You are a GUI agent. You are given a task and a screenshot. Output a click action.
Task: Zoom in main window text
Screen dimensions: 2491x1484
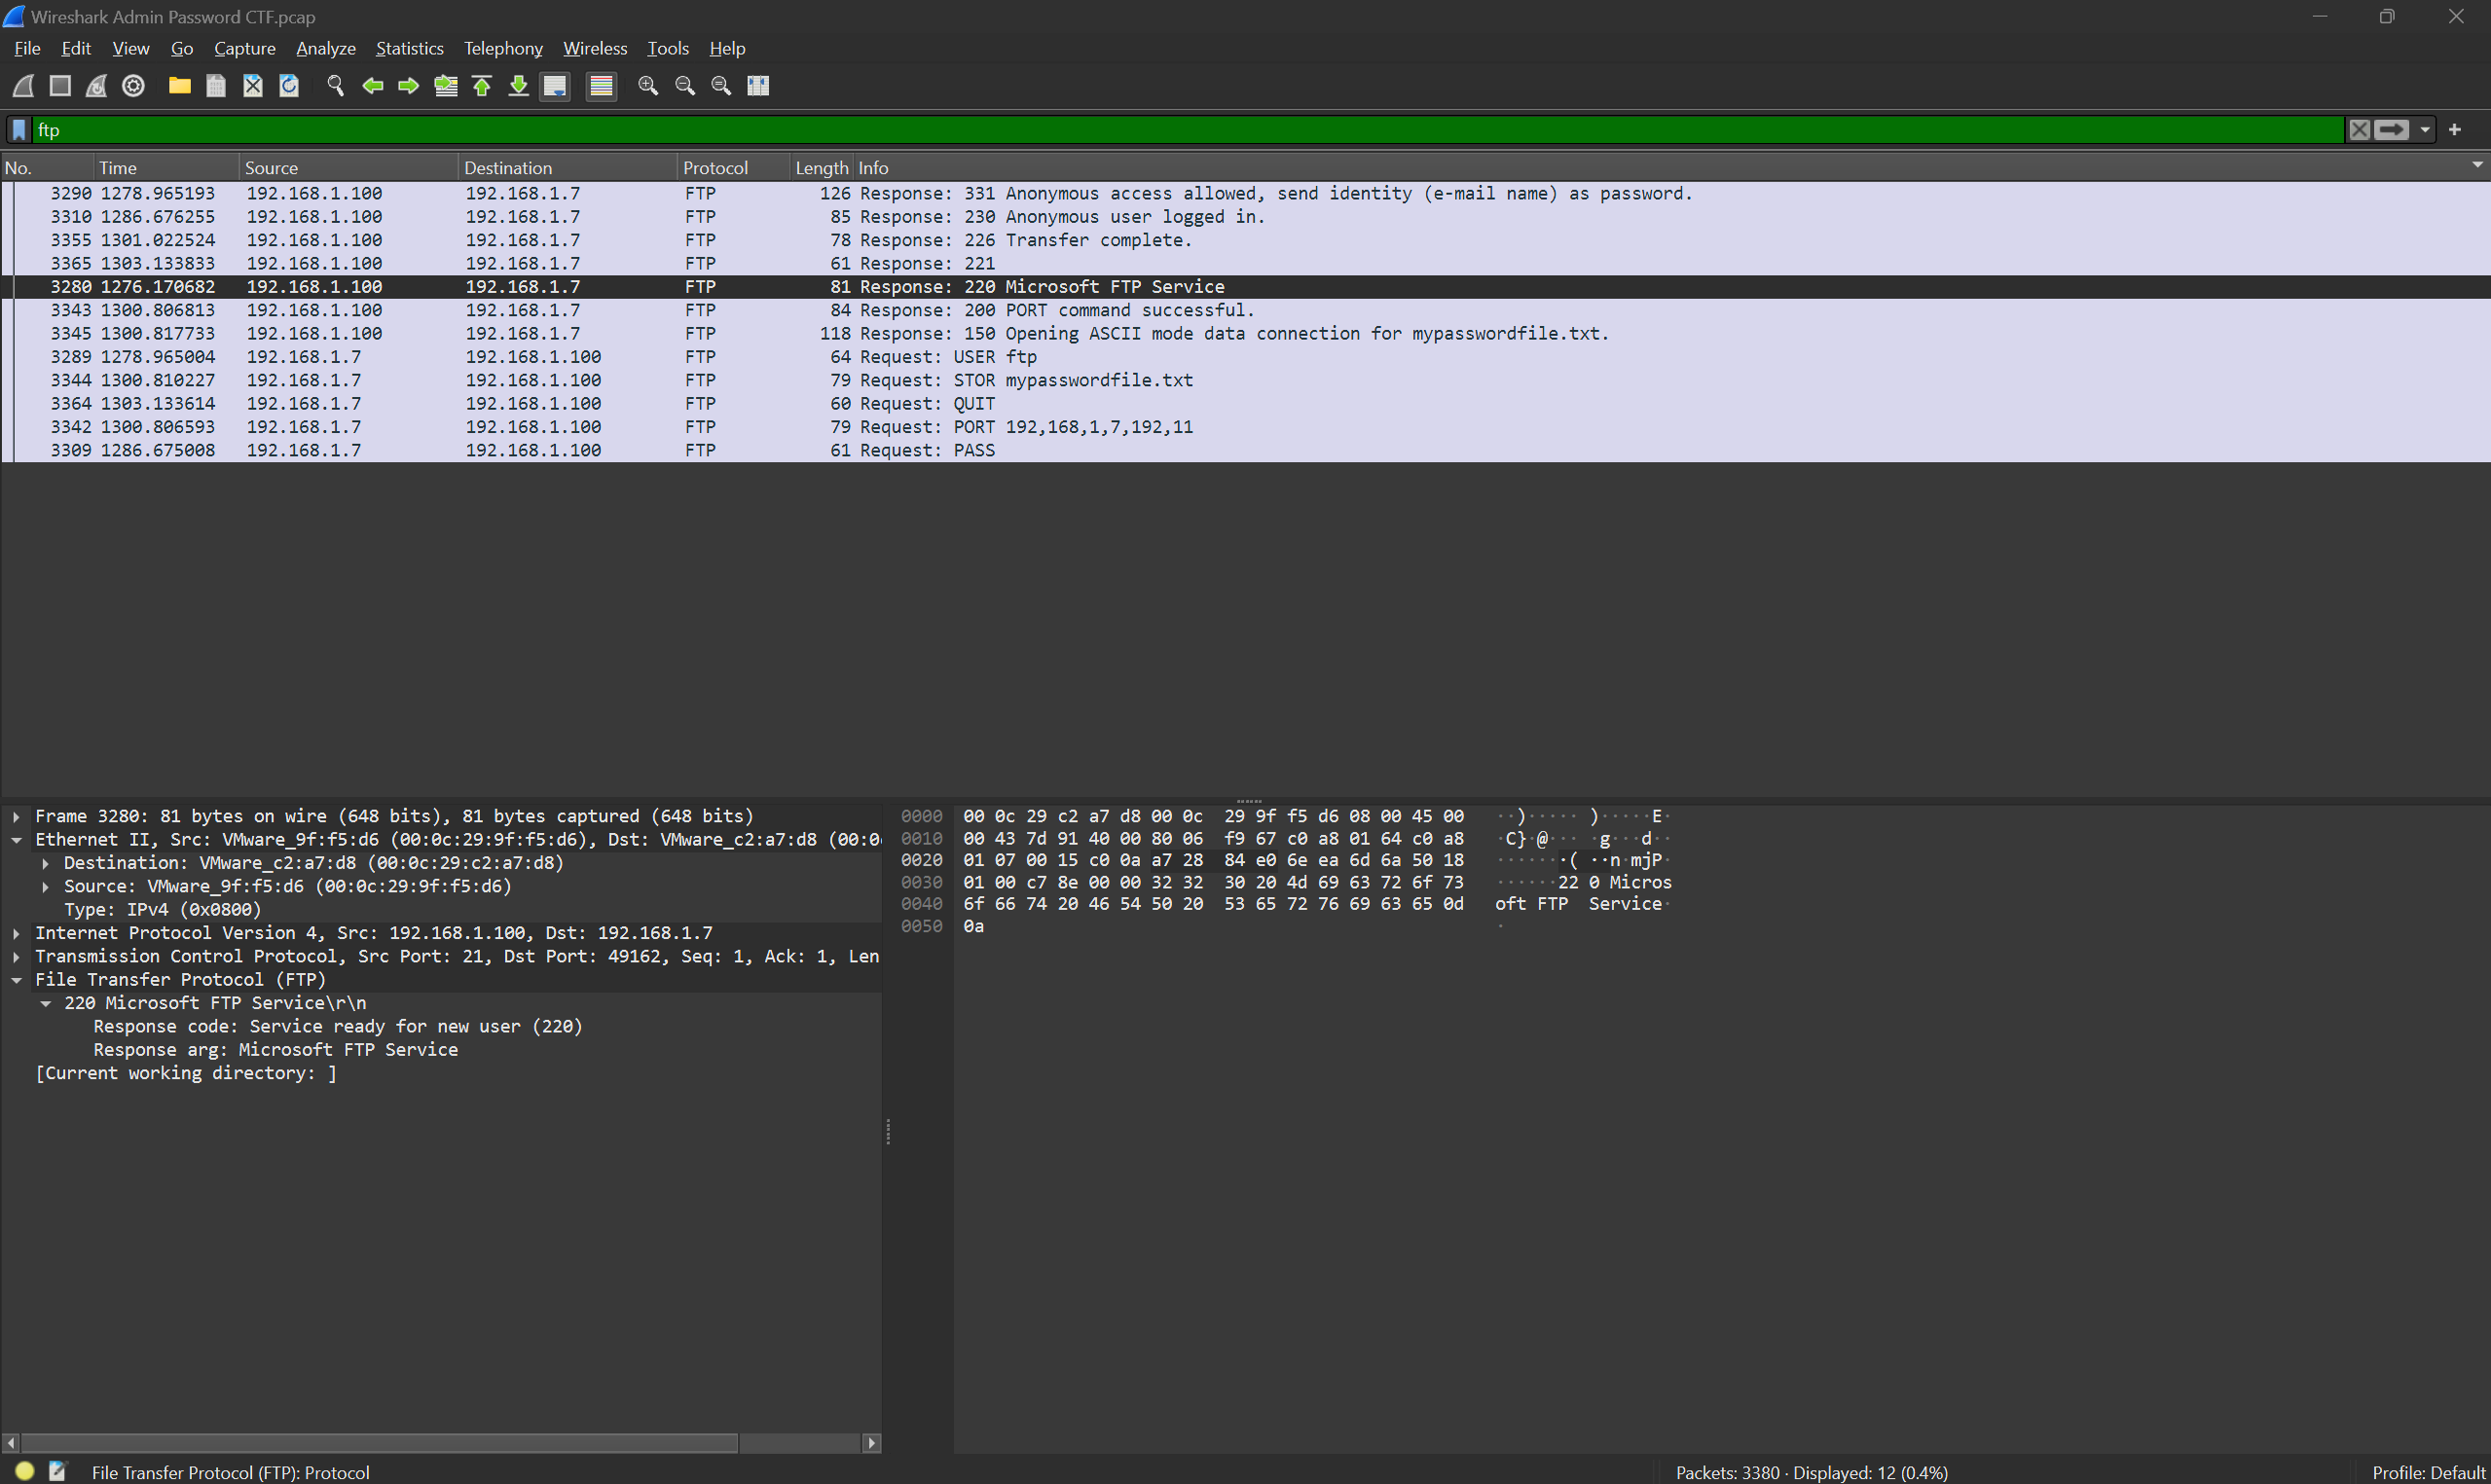tap(648, 86)
